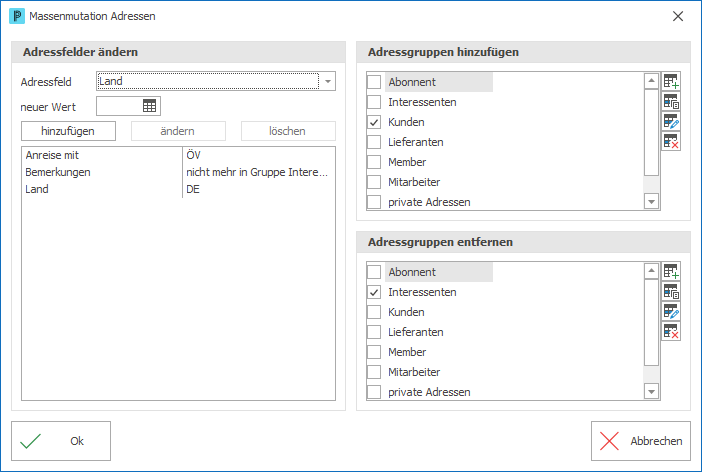Click the hinzufügen button
Viewport: 702px width, 472px height.
pos(68,131)
